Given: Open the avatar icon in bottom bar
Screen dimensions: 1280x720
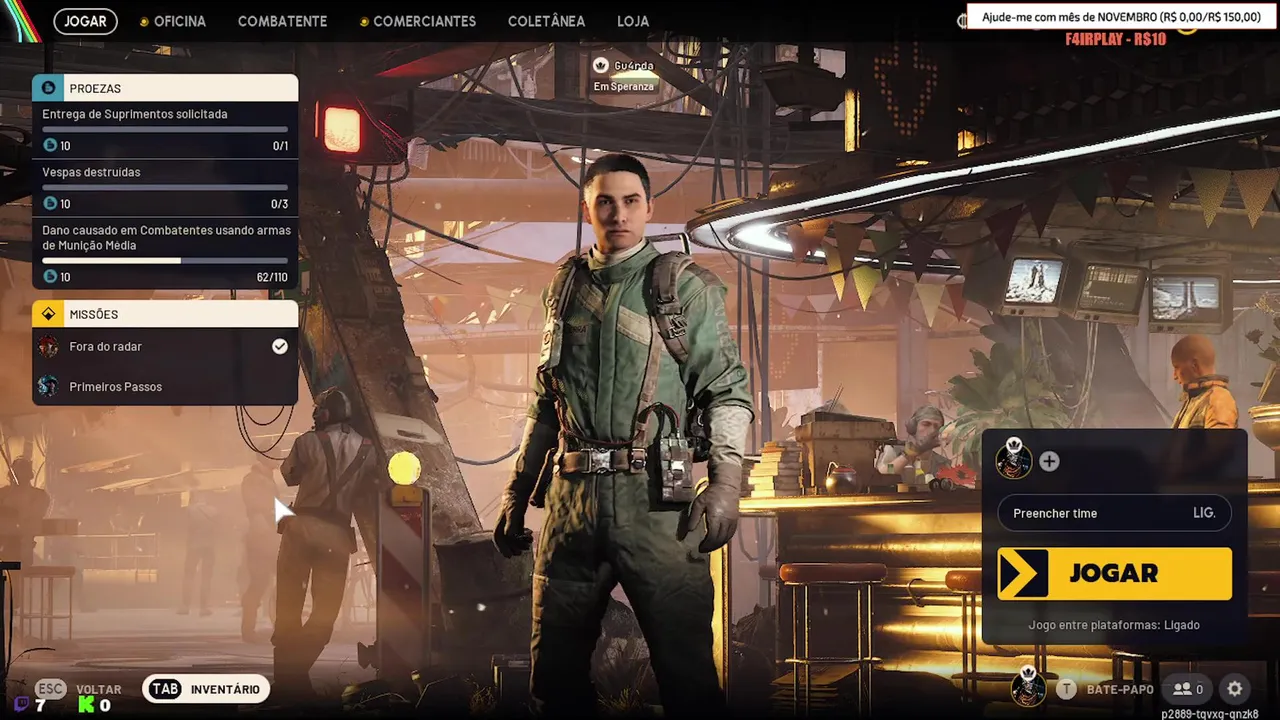Looking at the screenshot, I should (x=1028, y=687).
